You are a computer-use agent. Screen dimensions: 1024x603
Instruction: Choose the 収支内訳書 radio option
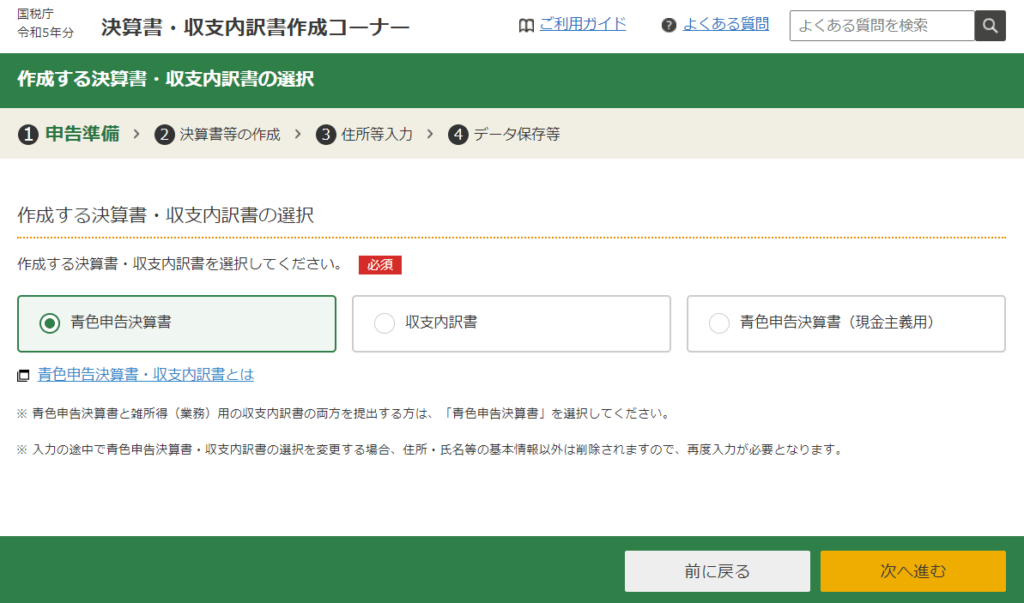tap(384, 323)
